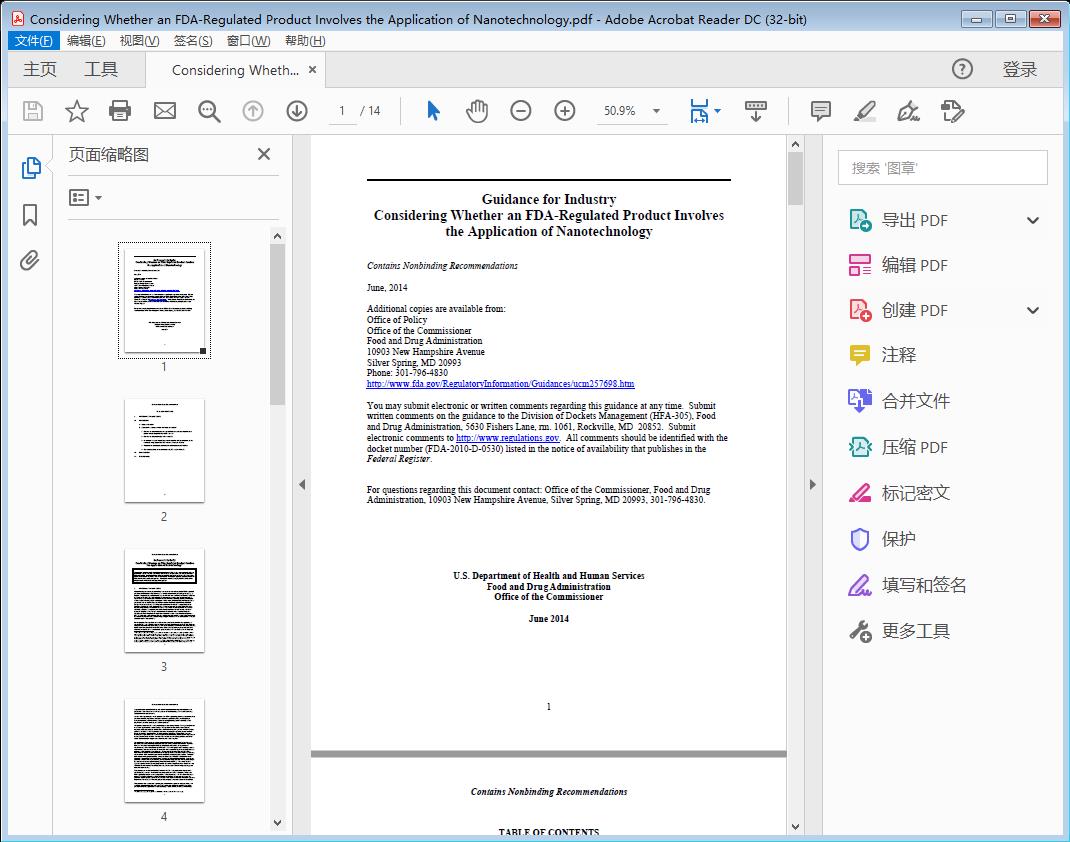Open the attachments paperclip panel
The image size is (1070, 842).
click(30, 261)
